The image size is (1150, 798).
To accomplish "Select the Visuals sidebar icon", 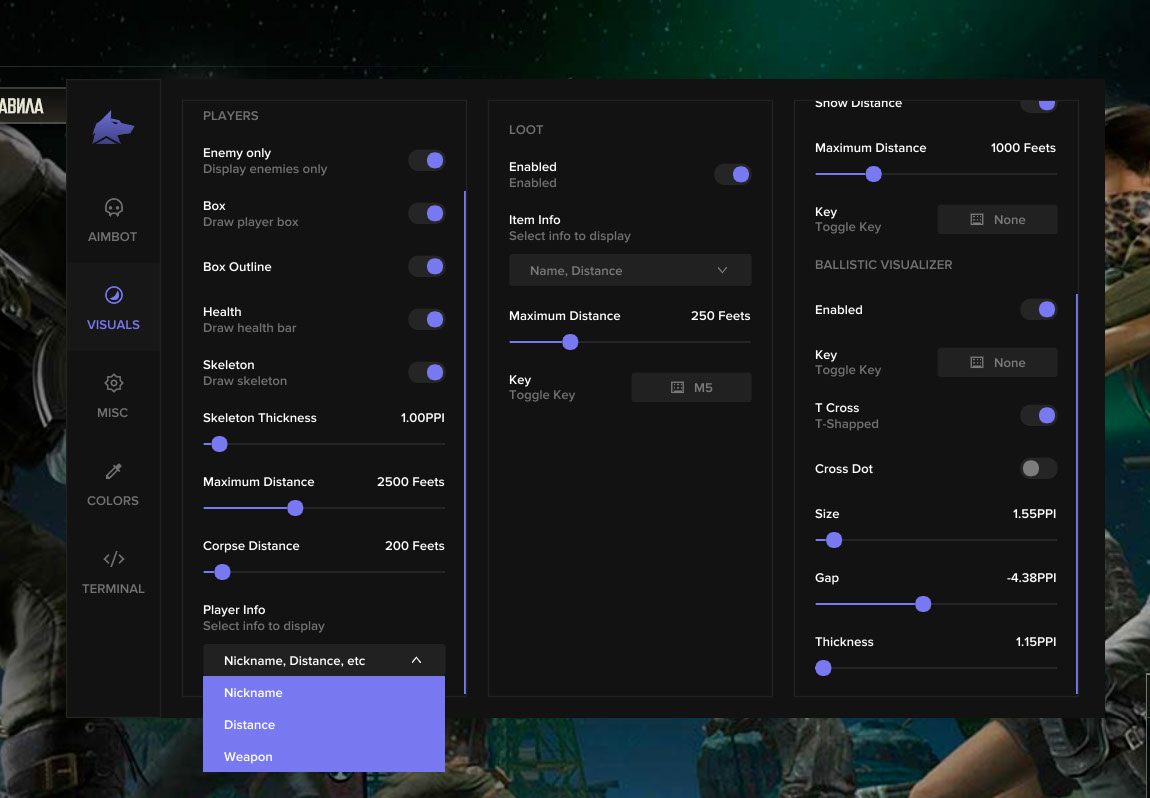I will [113, 295].
